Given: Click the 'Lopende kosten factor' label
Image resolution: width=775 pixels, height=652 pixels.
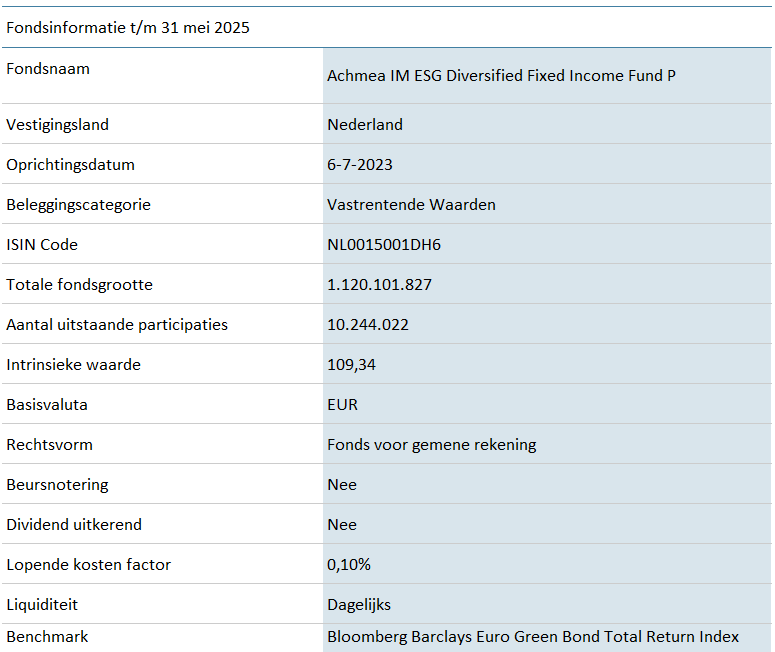Looking at the screenshot, I should 88,565.
